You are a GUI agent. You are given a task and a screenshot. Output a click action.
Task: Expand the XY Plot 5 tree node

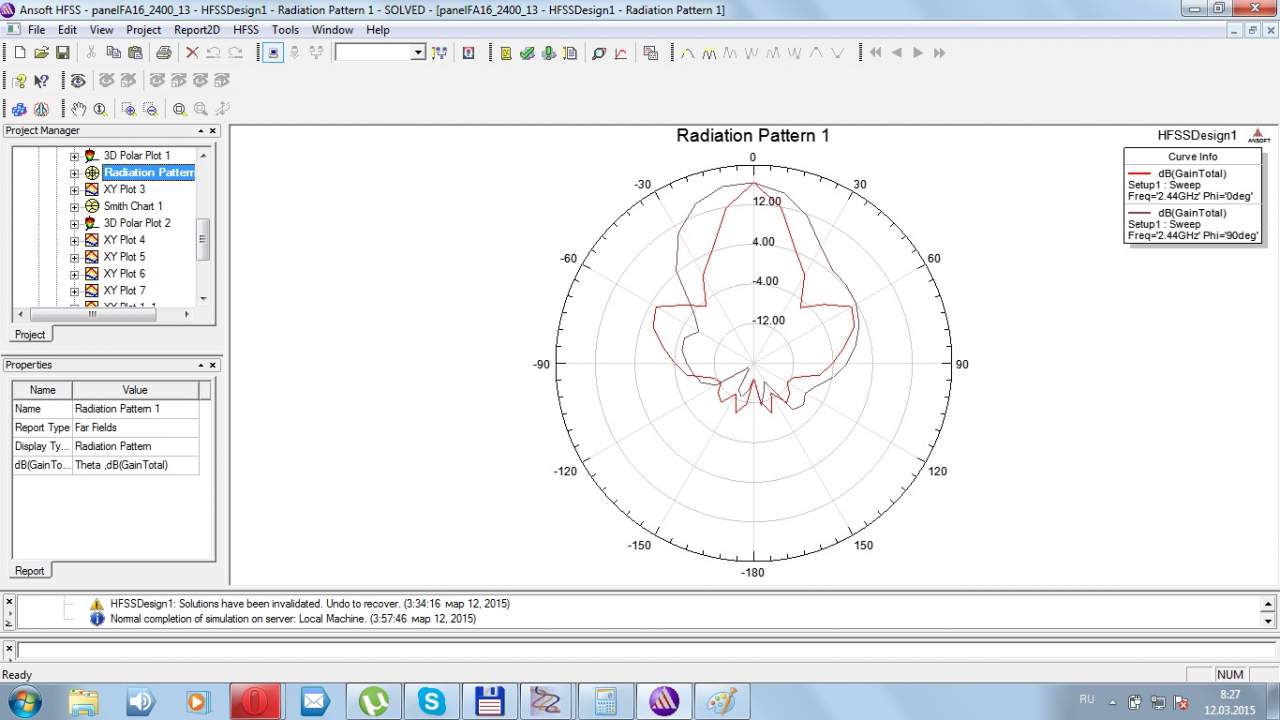(x=74, y=257)
